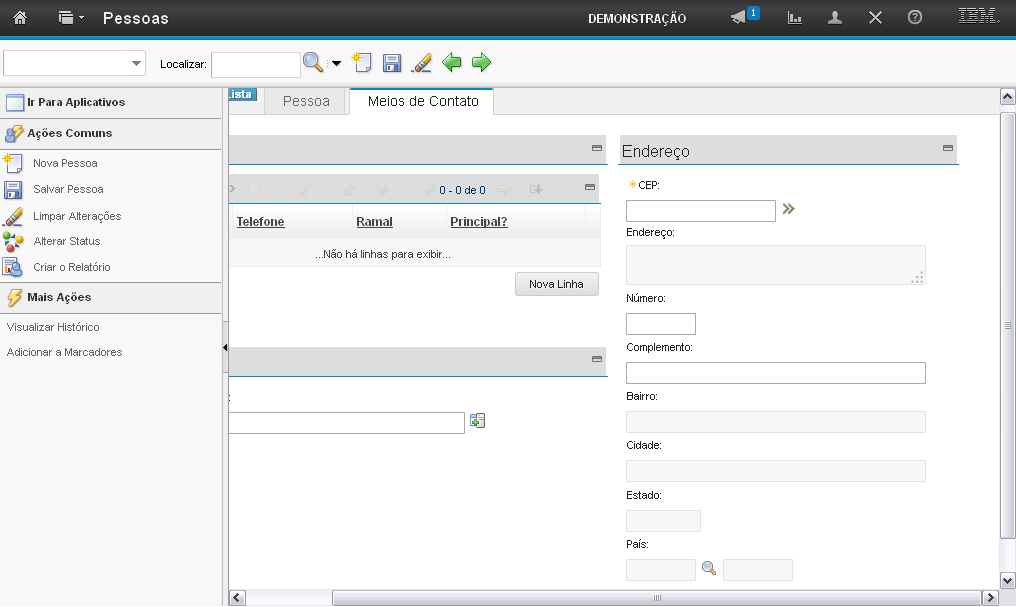Go to the next record with green arrow
Viewport: 1016px width, 607px height.
(482, 63)
